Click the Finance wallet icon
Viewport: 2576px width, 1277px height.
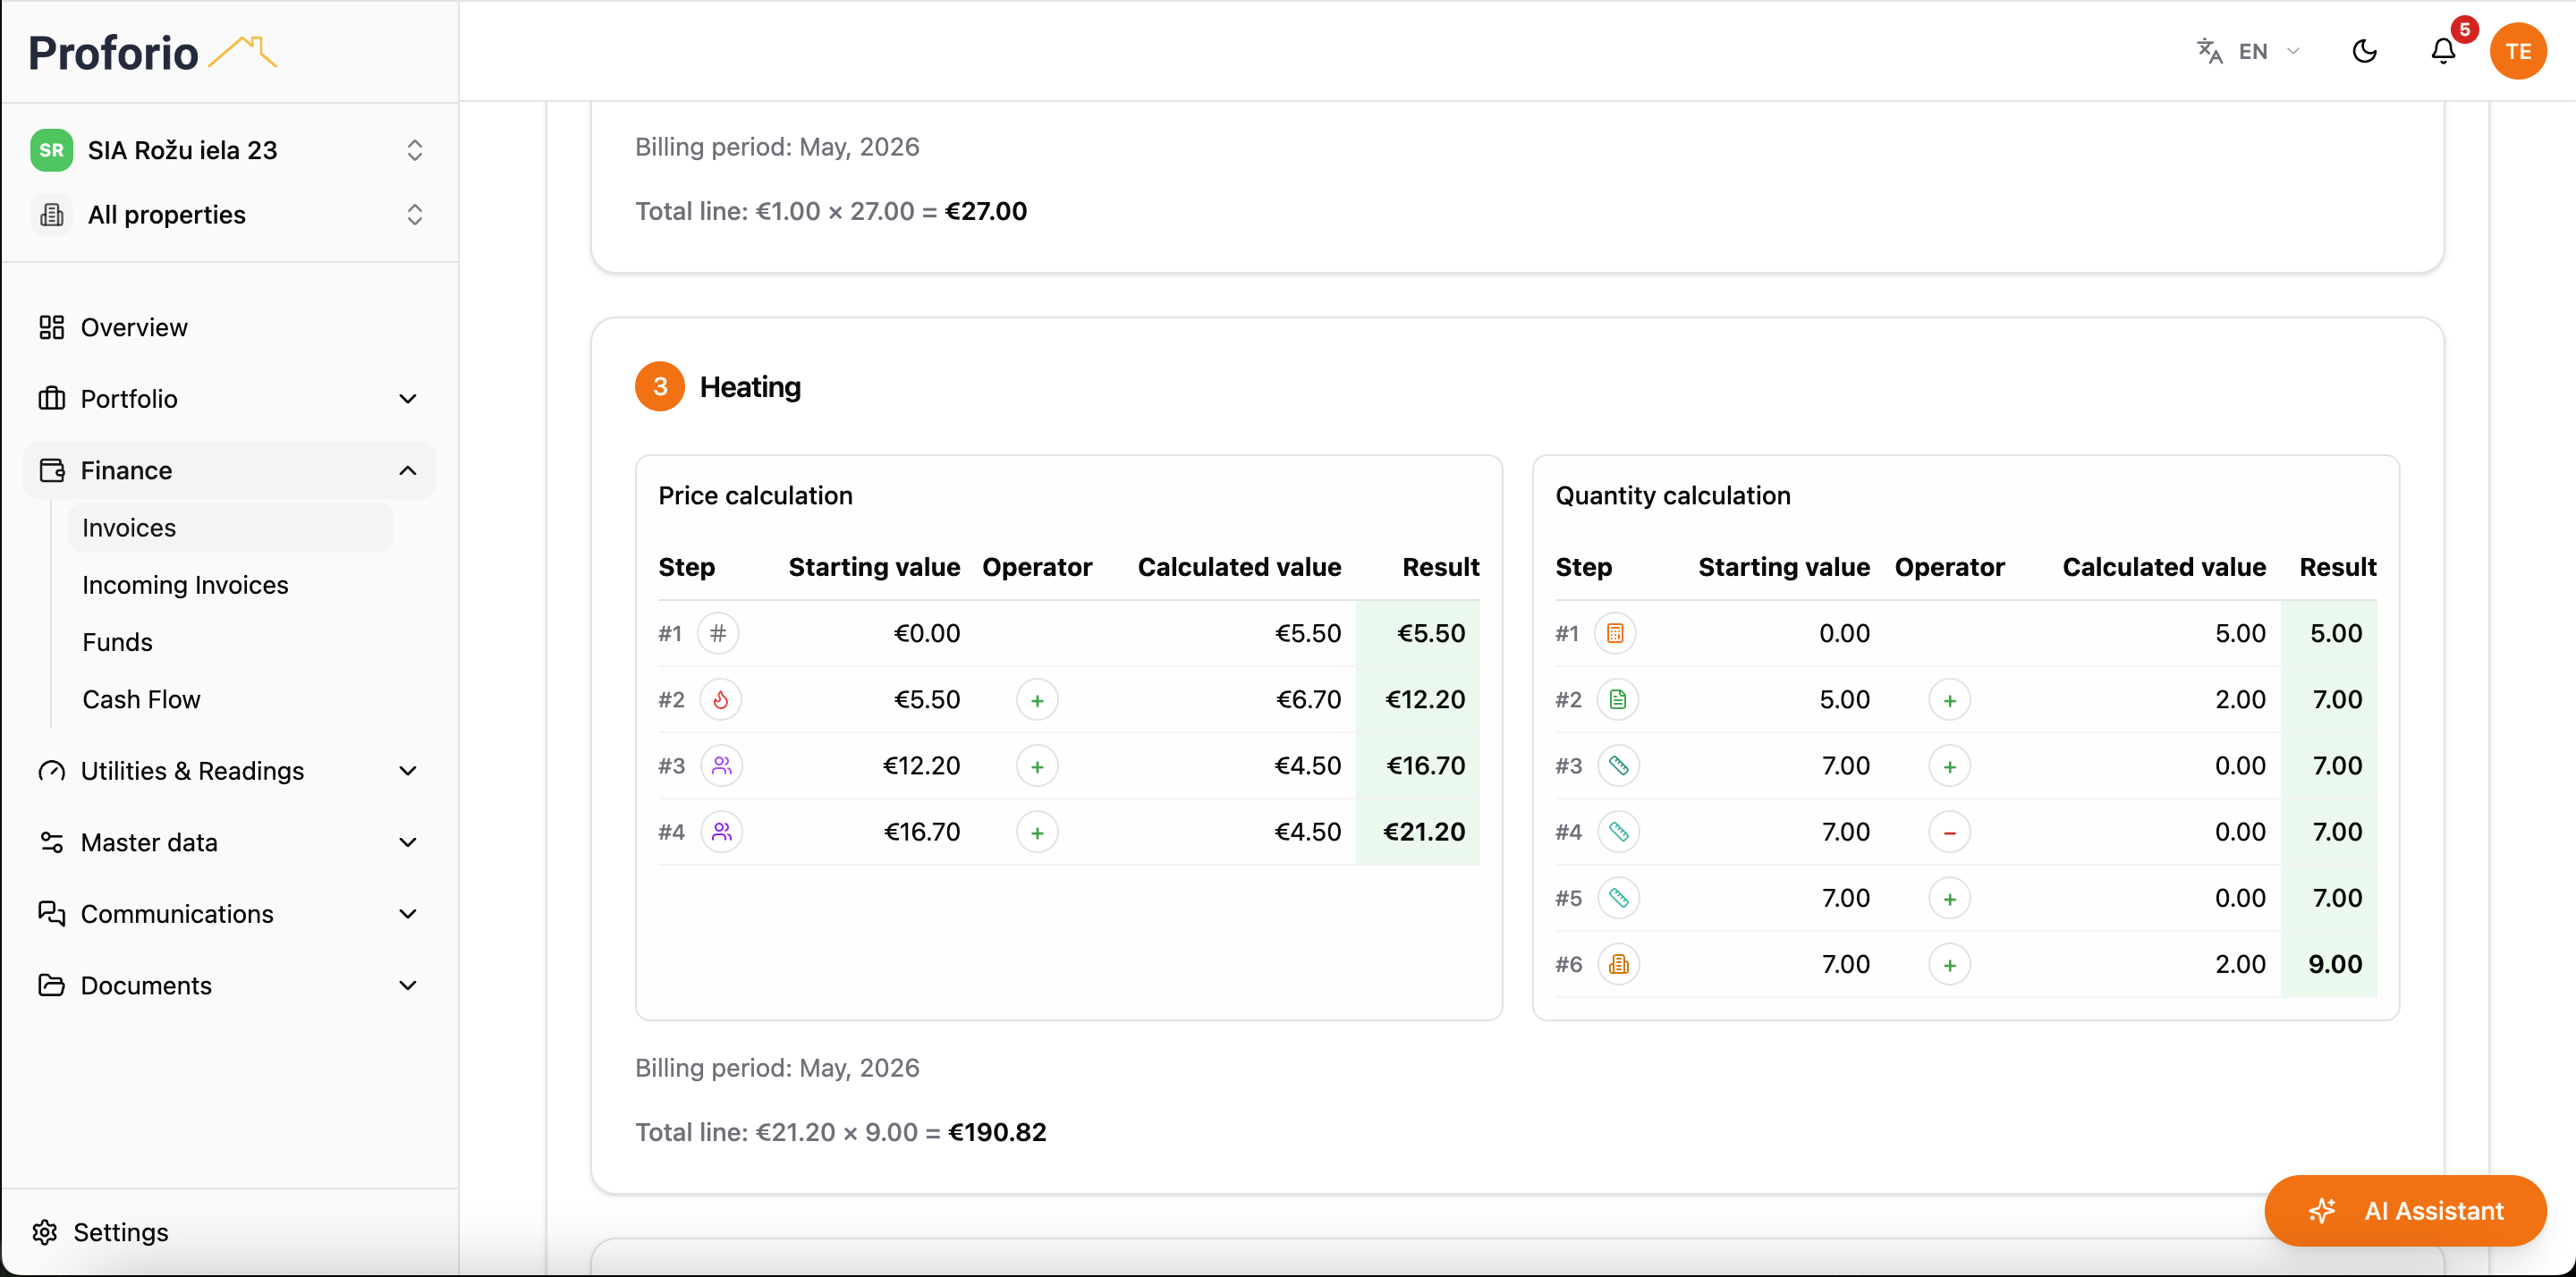[52, 470]
